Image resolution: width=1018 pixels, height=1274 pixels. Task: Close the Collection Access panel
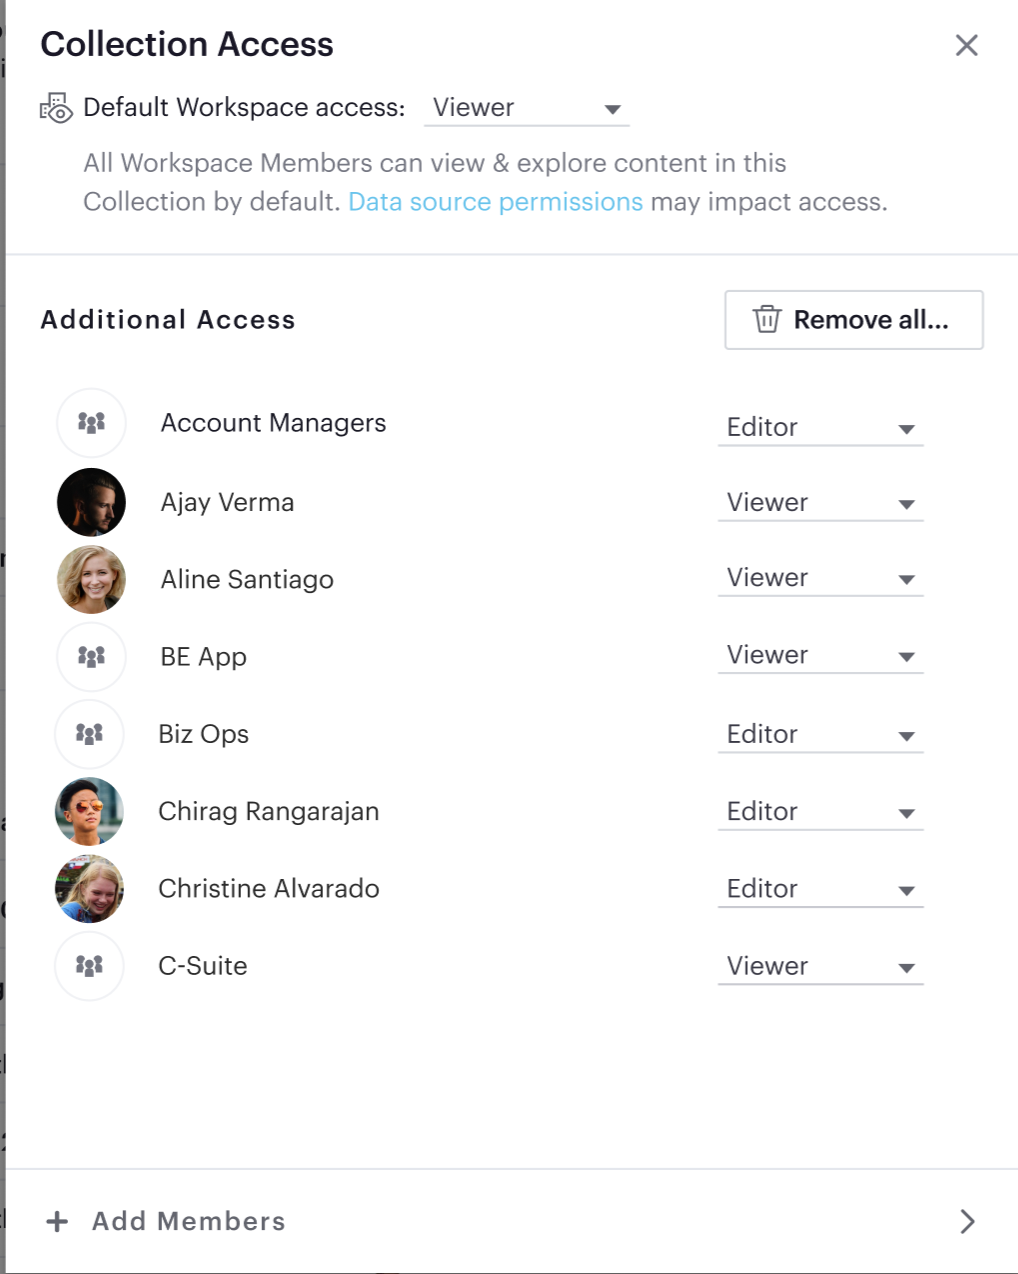(x=966, y=45)
